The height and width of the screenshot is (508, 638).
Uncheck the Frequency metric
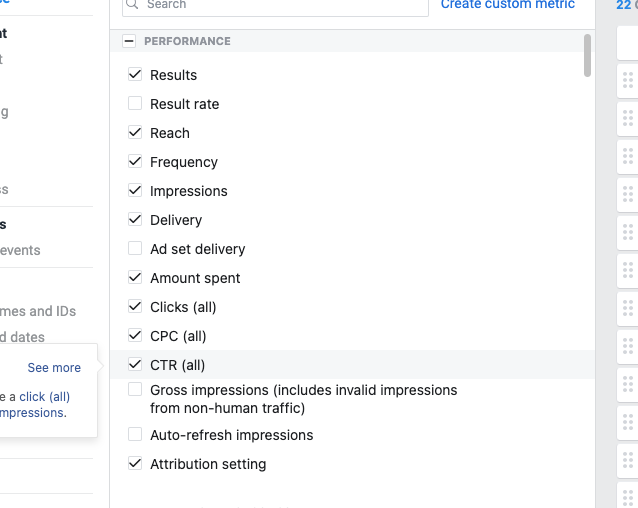tap(135, 162)
